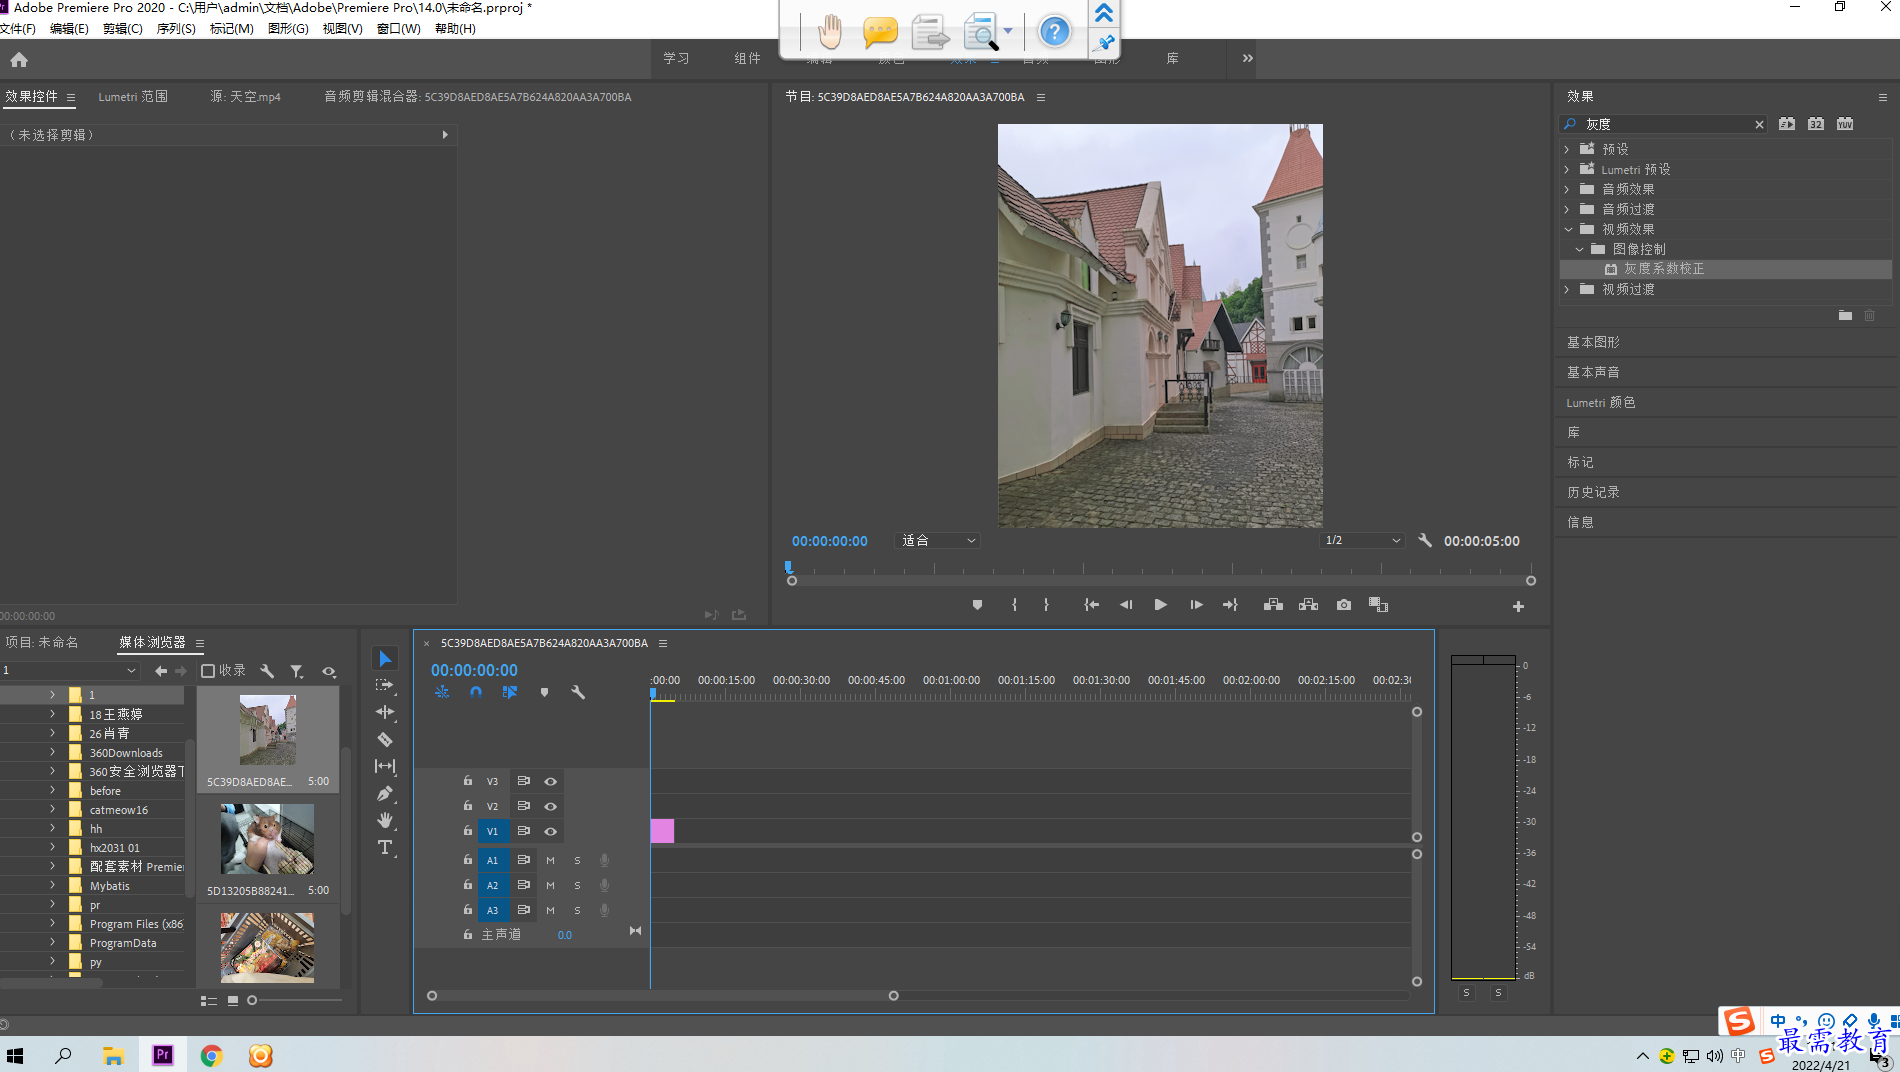Open the 基本声音 panel

(1593, 372)
